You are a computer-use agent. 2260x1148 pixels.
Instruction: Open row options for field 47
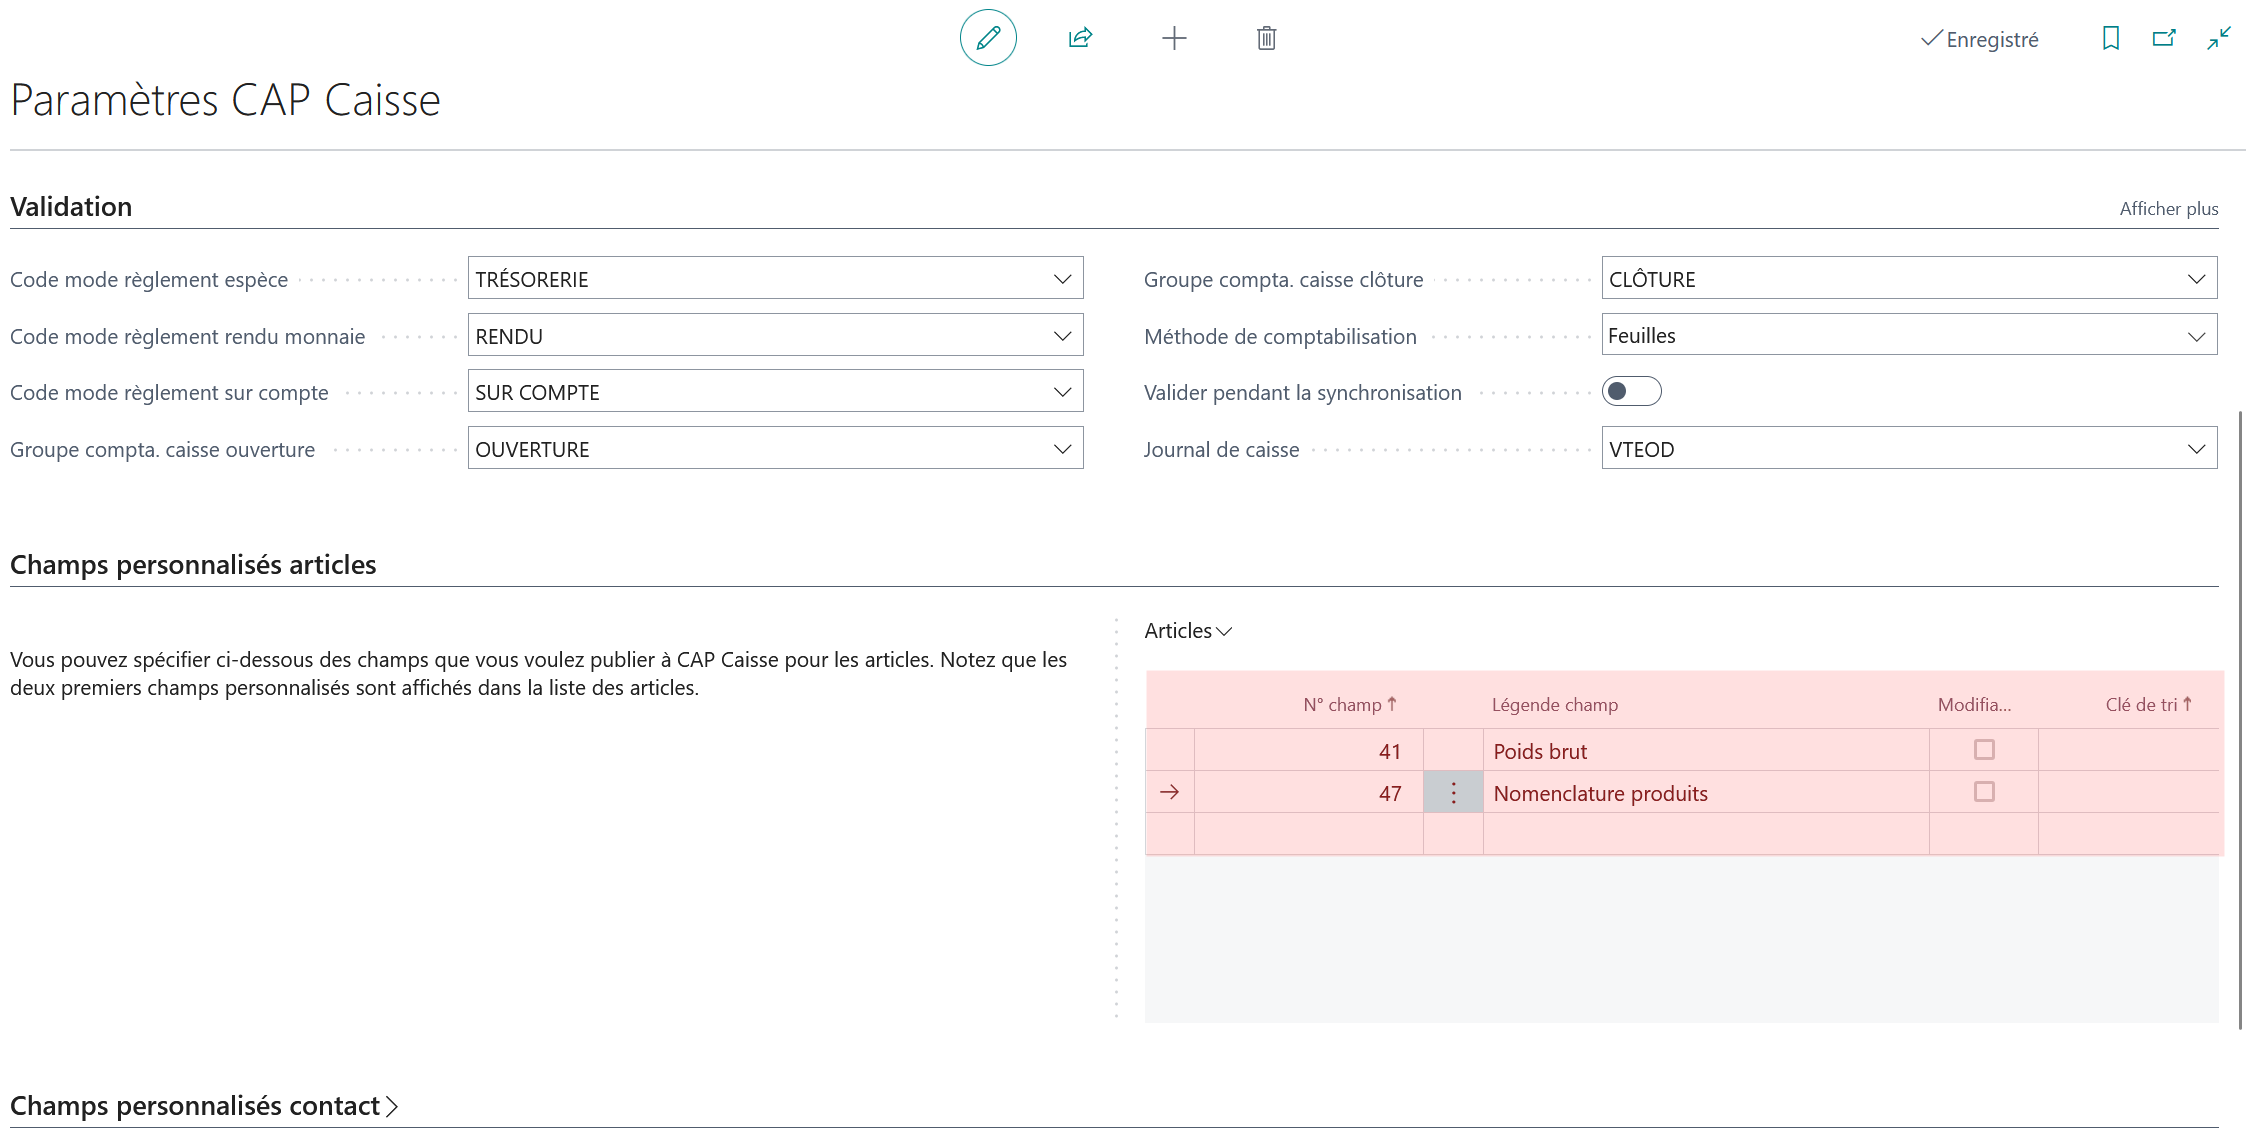(1453, 793)
